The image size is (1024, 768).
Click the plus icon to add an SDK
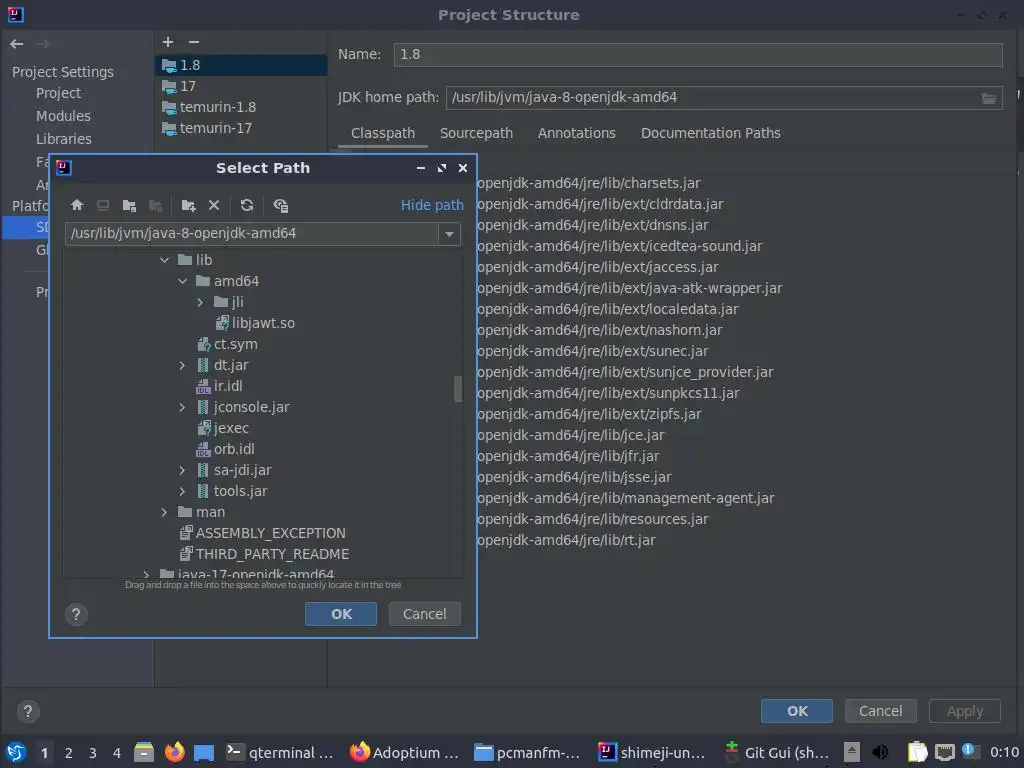click(168, 42)
